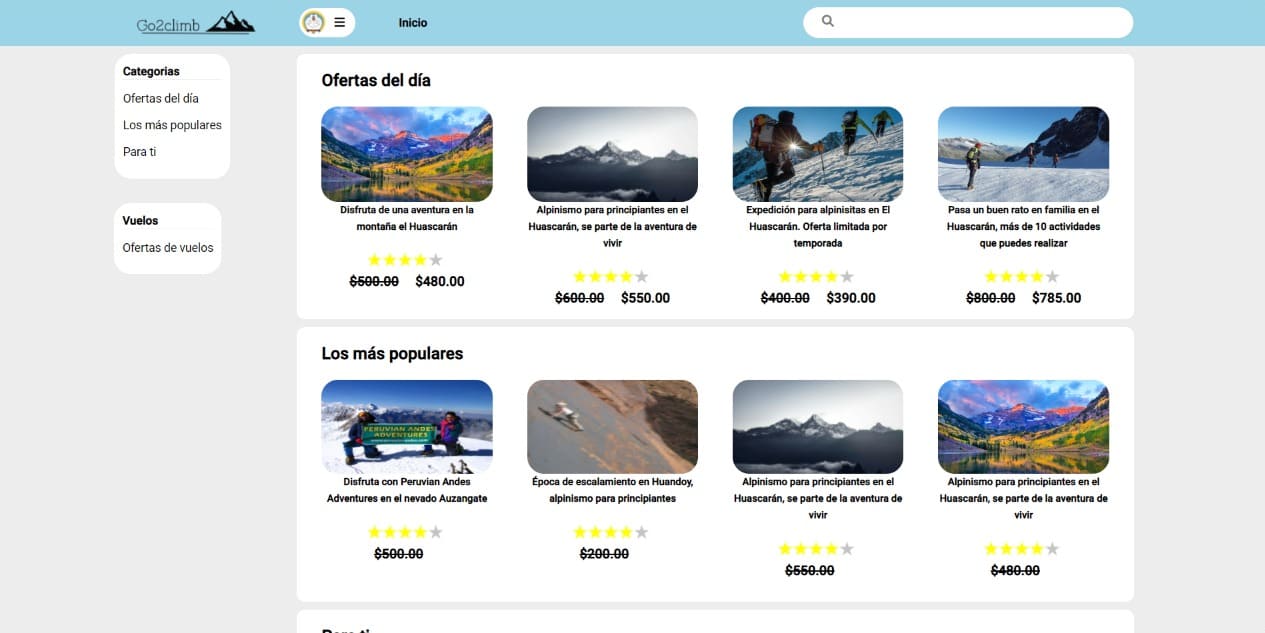Open Ofertas de vuelos link
This screenshot has height=633, width=1265.
click(x=168, y=248)
